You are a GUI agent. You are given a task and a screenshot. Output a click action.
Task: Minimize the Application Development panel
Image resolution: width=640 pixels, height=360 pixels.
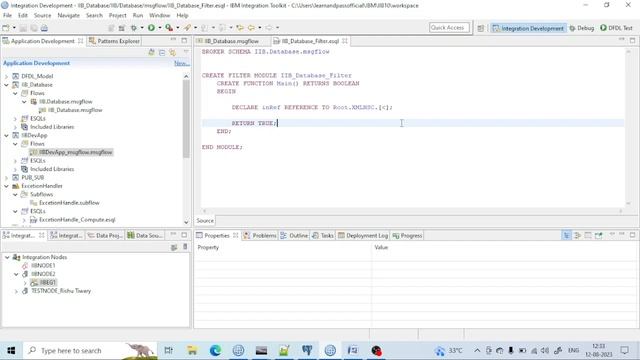[173, 40]
